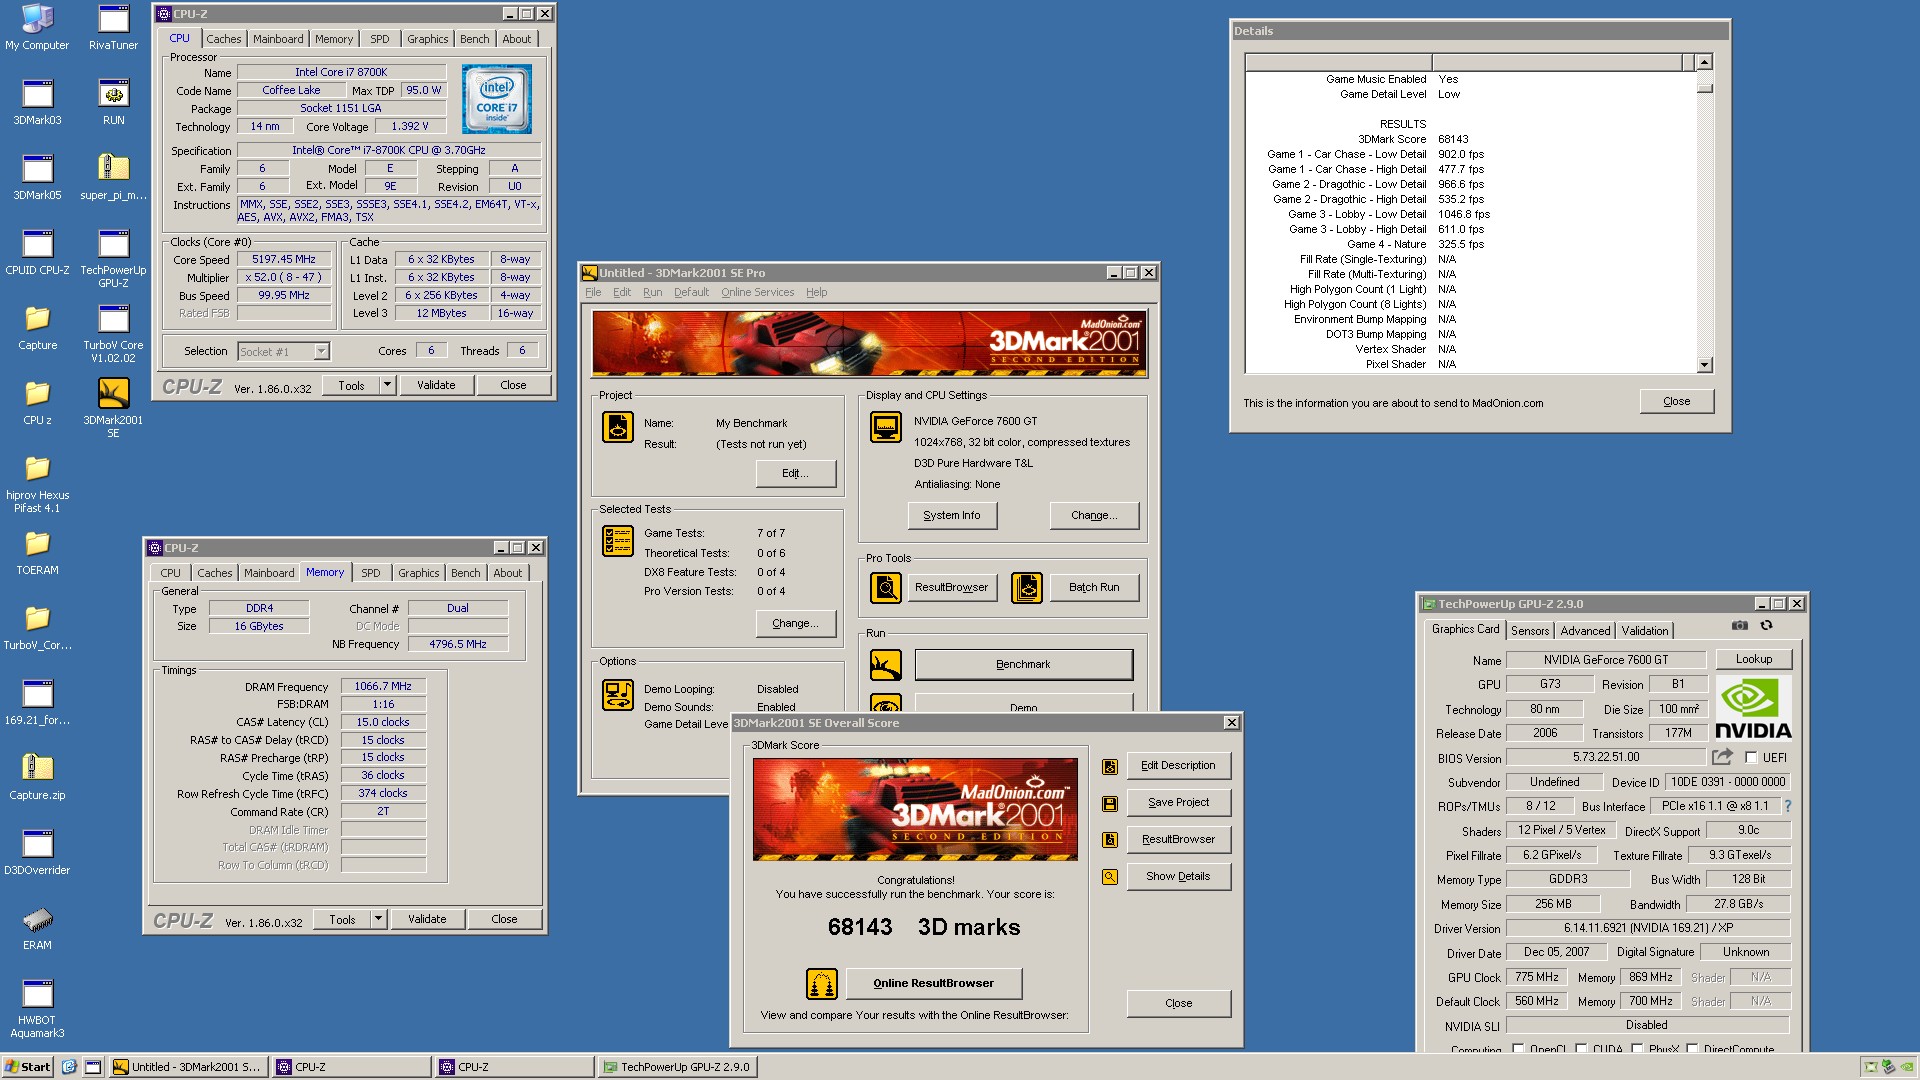Select the super_pi_m... desktop icon
Viewport: 1920px width, 1080px height.
coord(113,177)
